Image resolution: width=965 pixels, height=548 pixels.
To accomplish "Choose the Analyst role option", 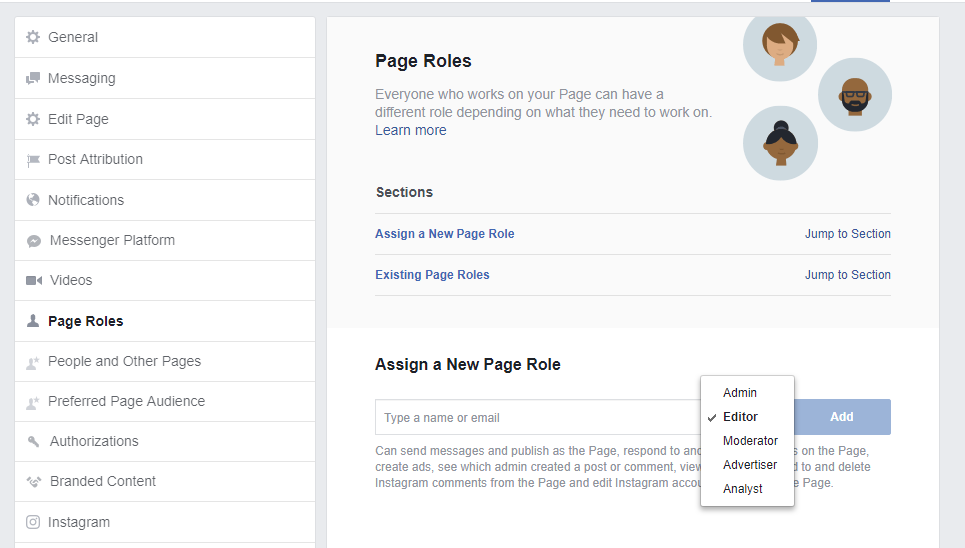I will 743,489.
